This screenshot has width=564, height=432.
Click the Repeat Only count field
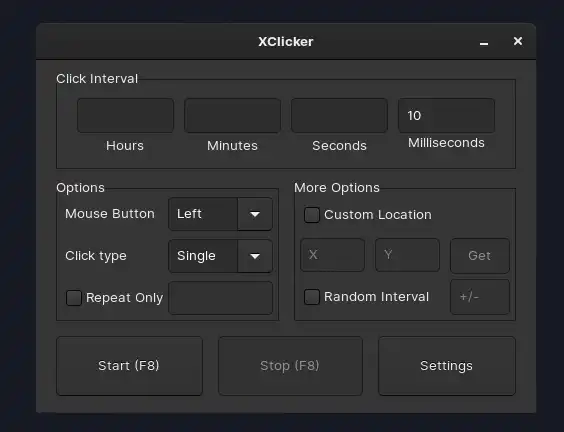(x=220, y=298)
